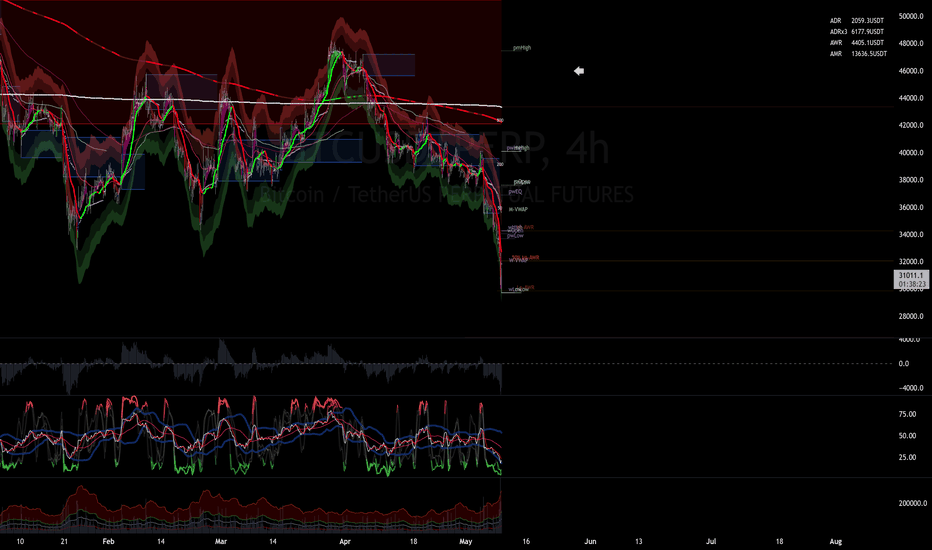
Task: Click the Feb date label
Action: tap(108, 542)
